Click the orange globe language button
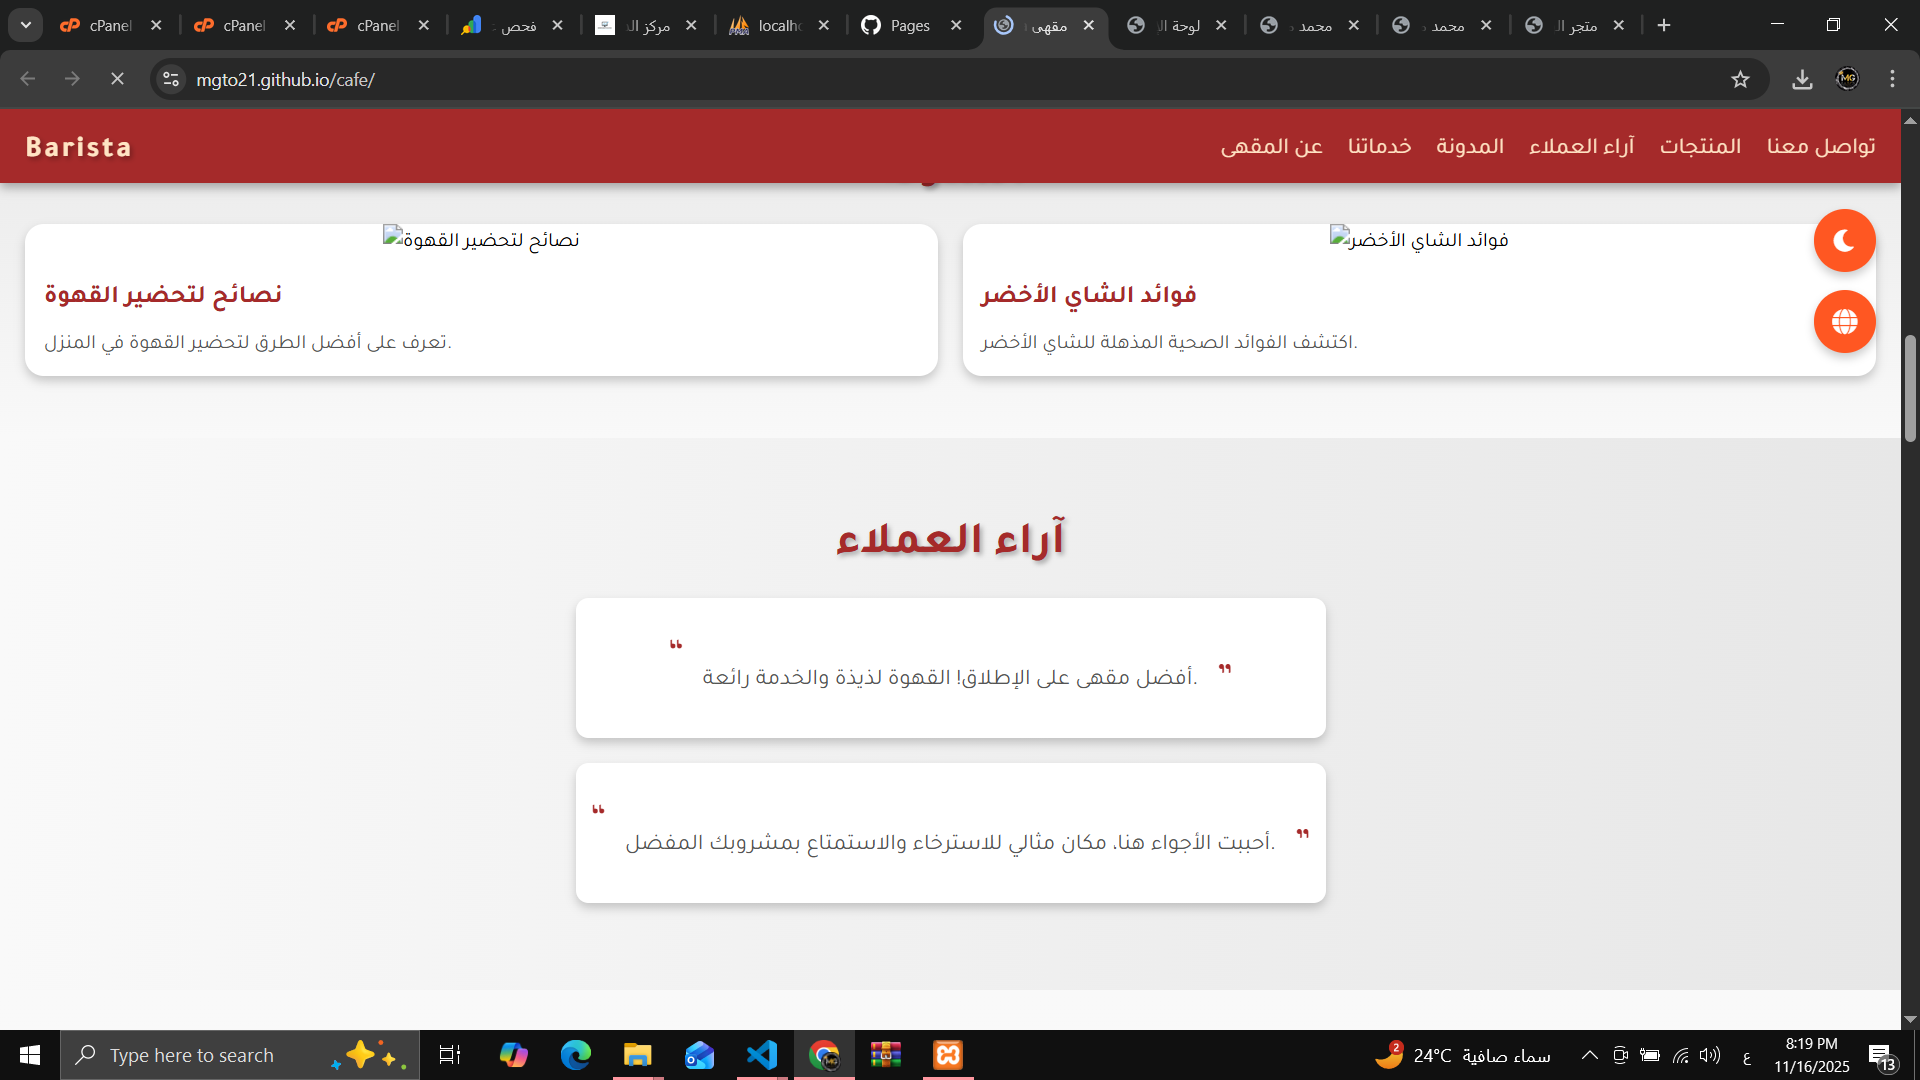The width and height of the screenshot is (1920, 1080). pos(1844,322)
